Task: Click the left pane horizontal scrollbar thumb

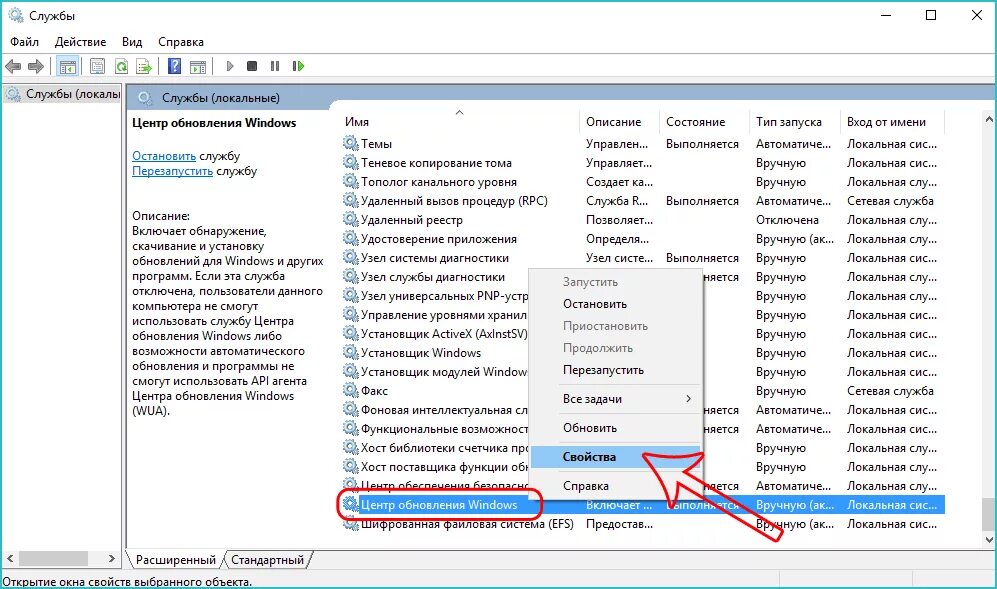Action: [x=53, y=558]
